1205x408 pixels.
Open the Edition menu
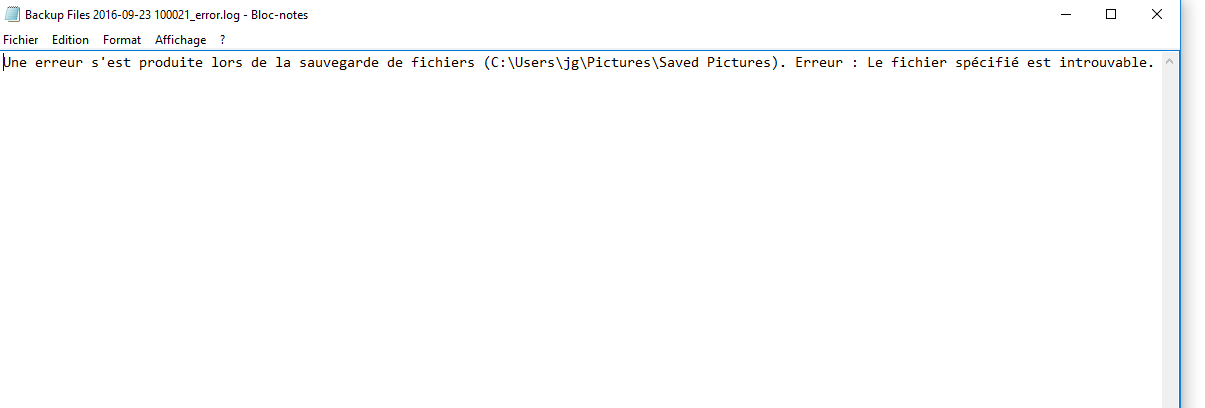click(x=70, y=40)
